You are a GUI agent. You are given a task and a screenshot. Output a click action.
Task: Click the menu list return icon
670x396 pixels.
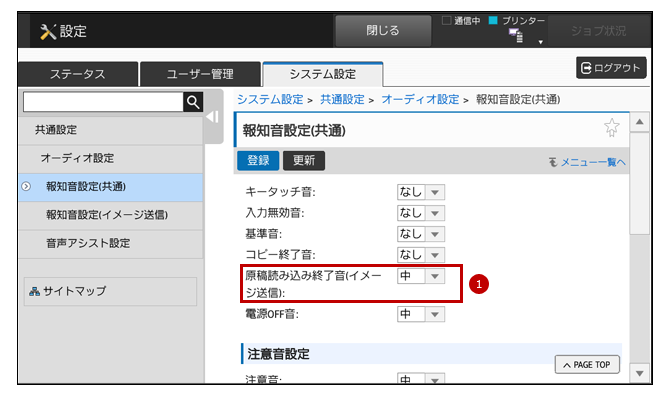coord(553,162)
